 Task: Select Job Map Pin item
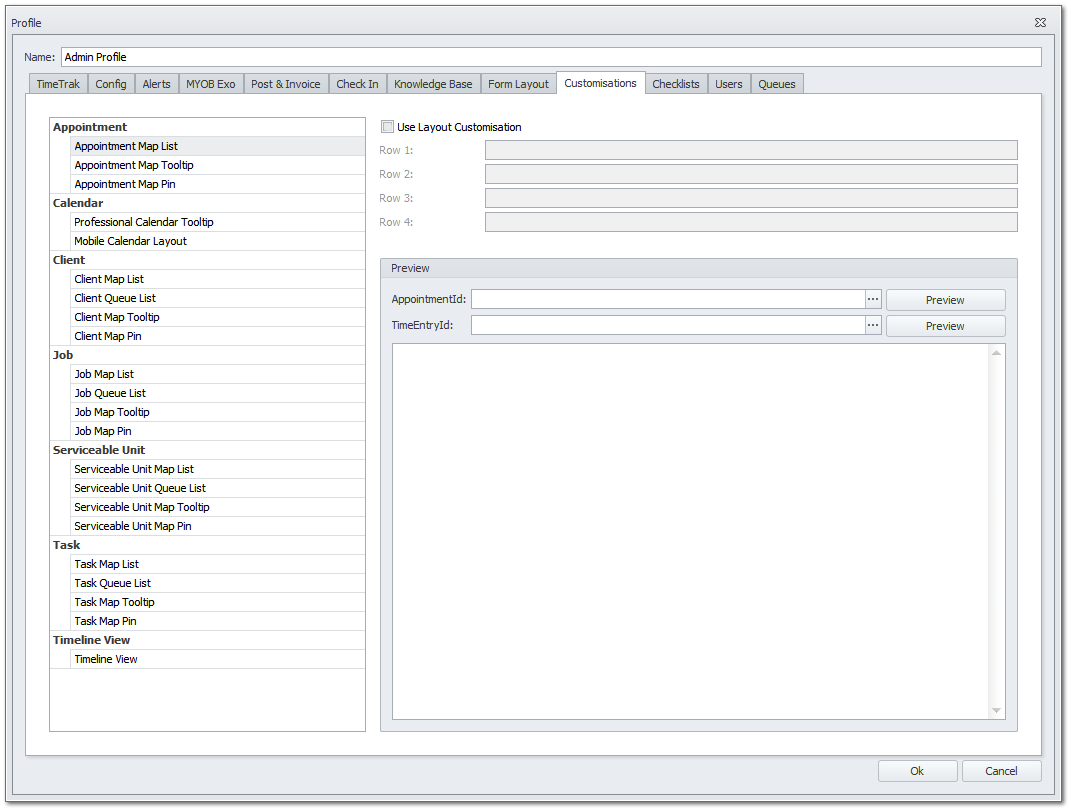(x=103, y=430)
